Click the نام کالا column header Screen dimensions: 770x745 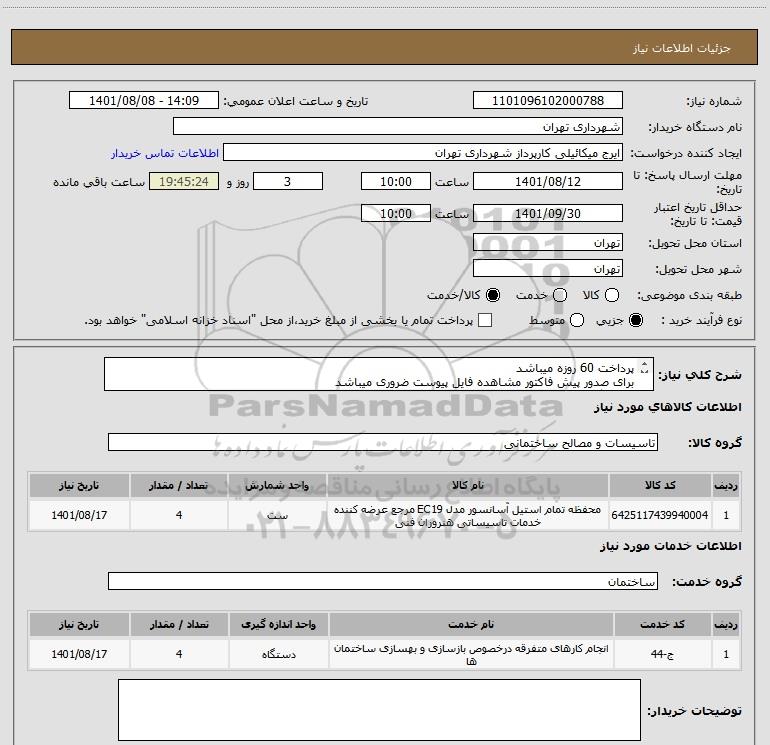468,485
